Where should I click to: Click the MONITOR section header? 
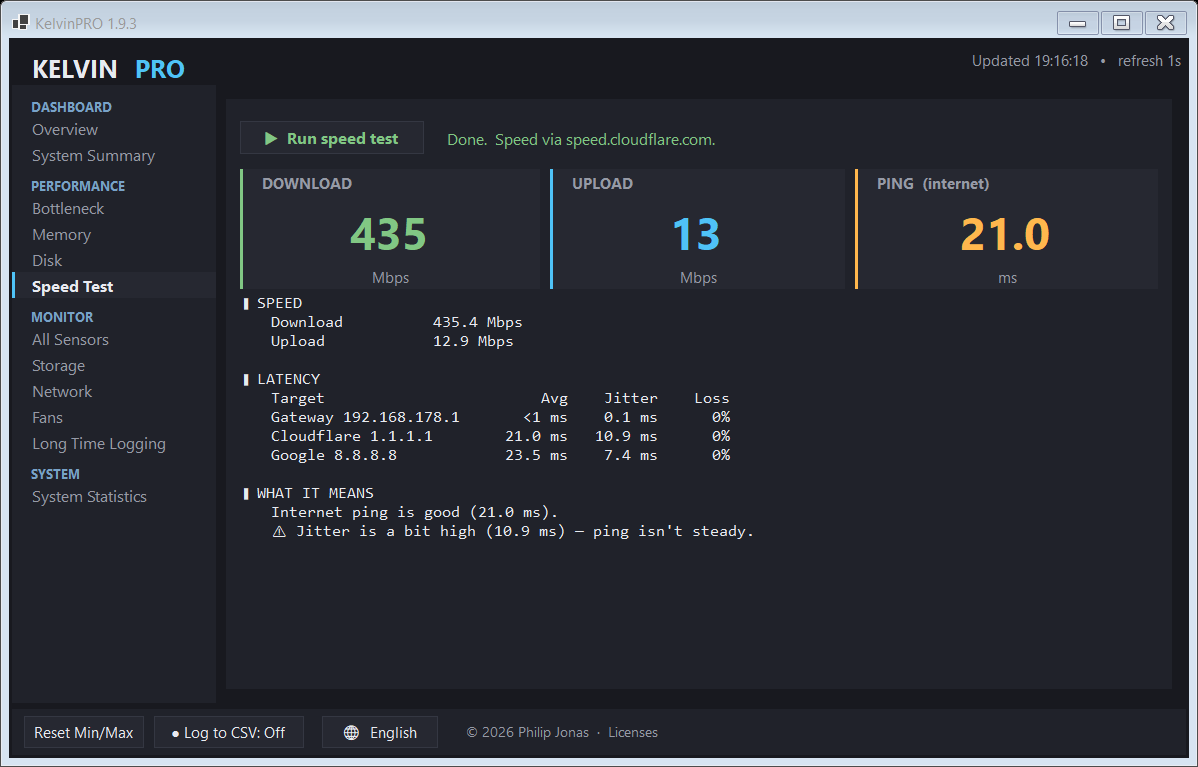click(62, 317)
